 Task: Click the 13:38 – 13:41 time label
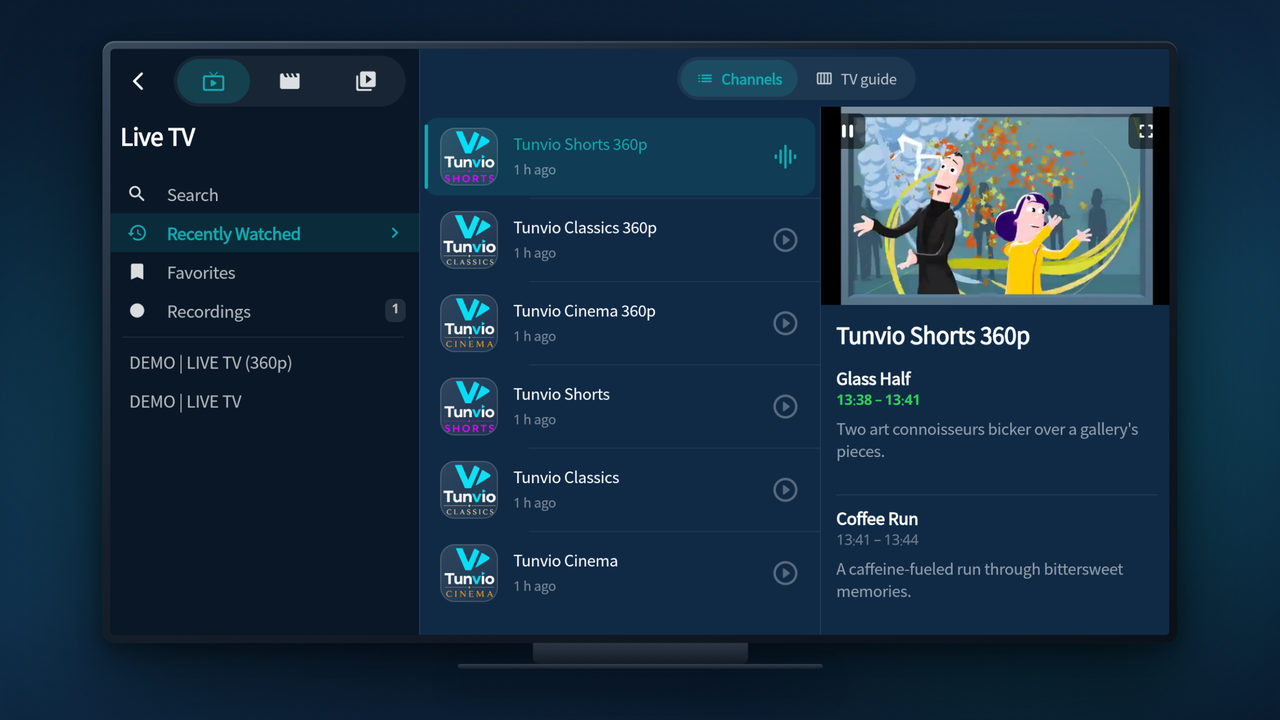[x=878, y=400]
